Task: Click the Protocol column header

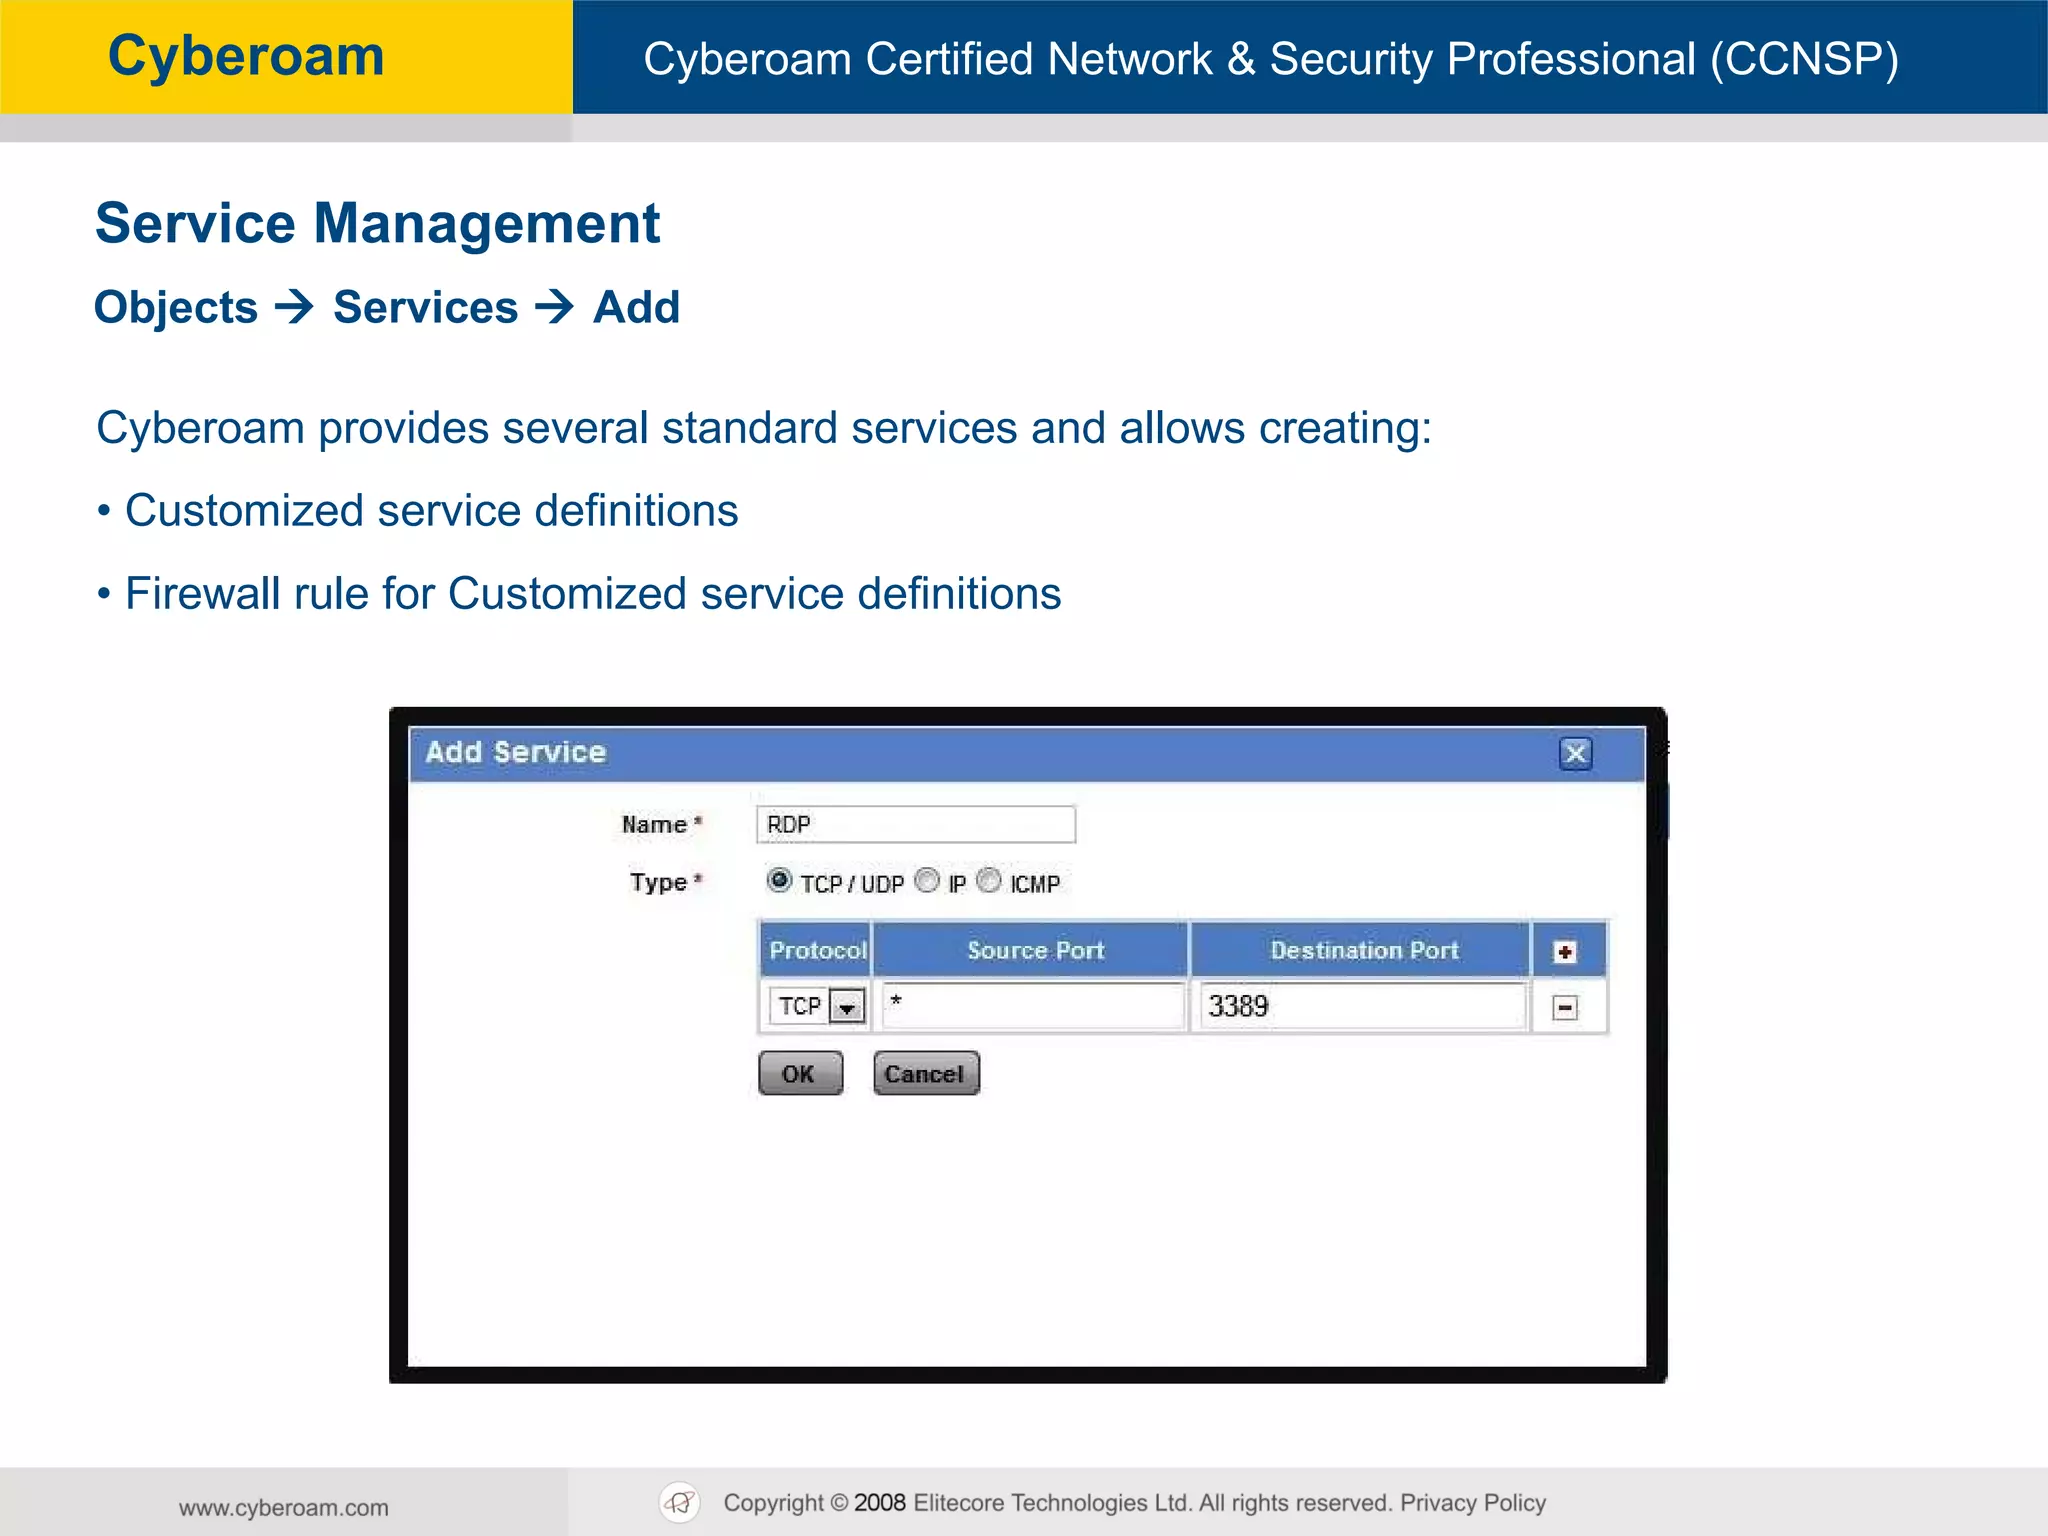Action: [x=816, y=950]
